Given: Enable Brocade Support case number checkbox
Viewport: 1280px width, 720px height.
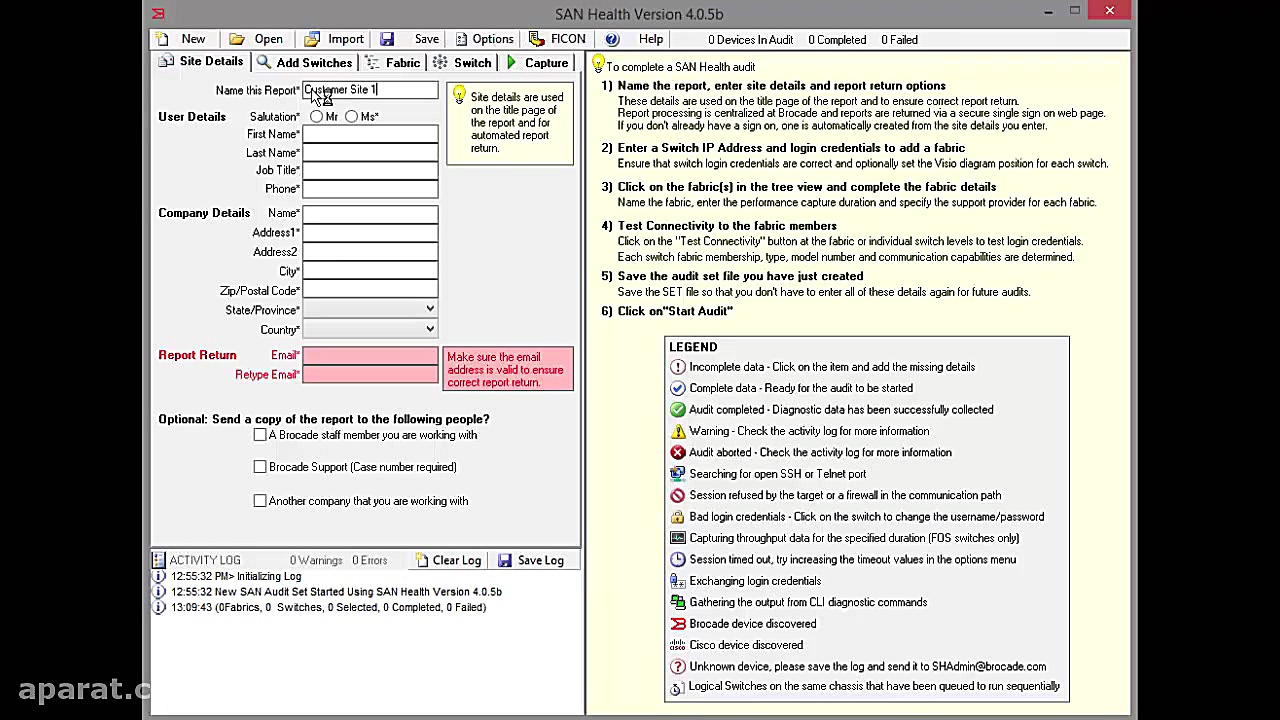Looking at the screenshot, I should [260, 467].
